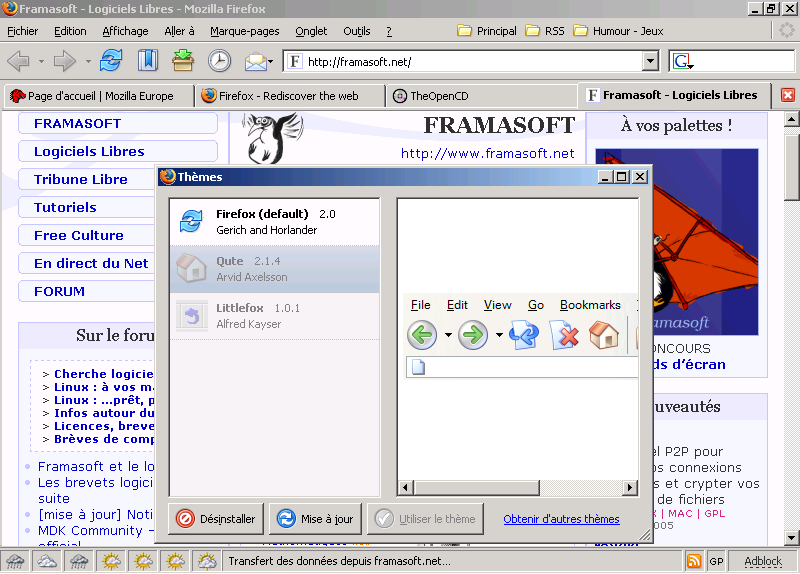Image resolution: width=800 pixels, height=574 pixels.
Task: Click the GP status bar icon
Action: click(x=716, y=561)
